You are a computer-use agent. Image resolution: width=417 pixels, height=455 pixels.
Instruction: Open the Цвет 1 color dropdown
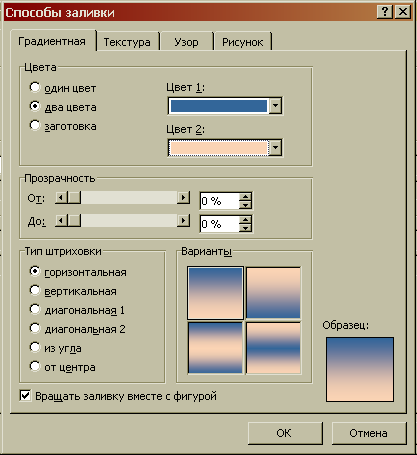(275, 106)
